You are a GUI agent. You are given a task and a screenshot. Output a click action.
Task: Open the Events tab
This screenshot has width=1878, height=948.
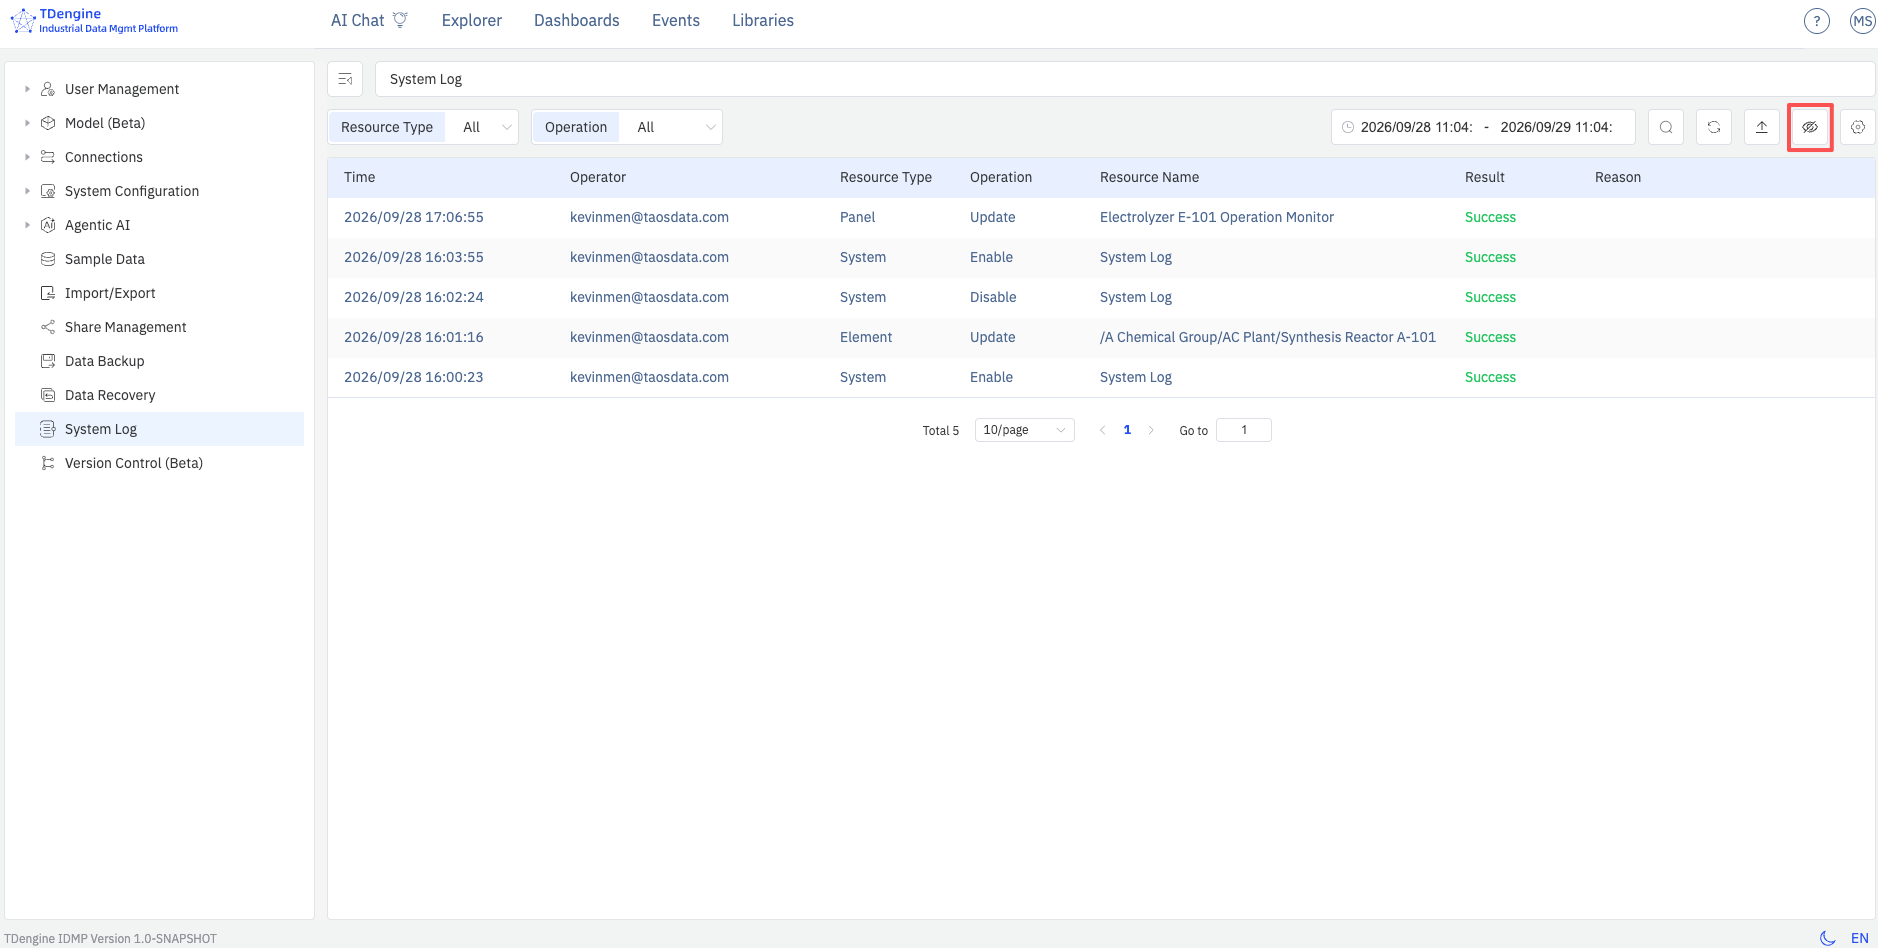[x=676, y=20]
